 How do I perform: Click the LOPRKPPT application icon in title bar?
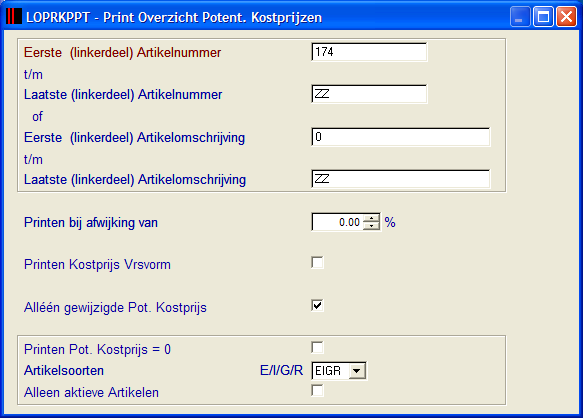pos(14,16)
